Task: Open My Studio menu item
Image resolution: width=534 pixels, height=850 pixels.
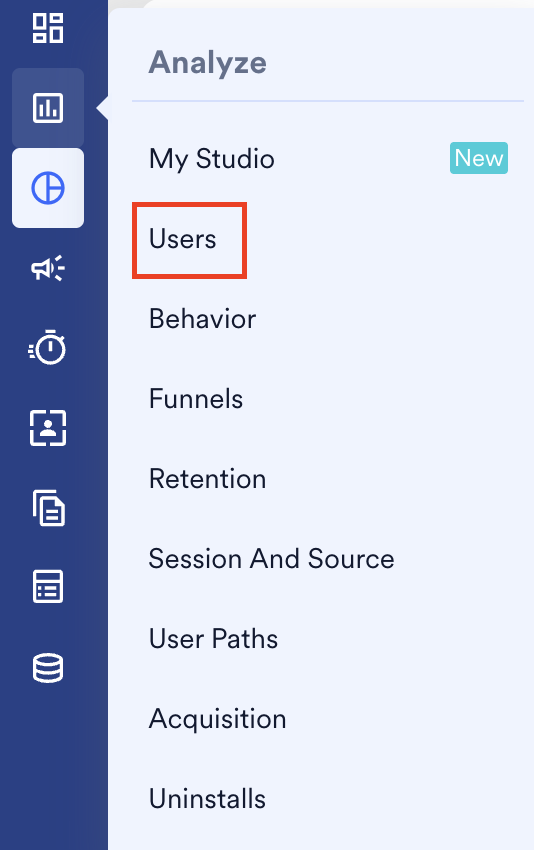Action: click(211, 159)
